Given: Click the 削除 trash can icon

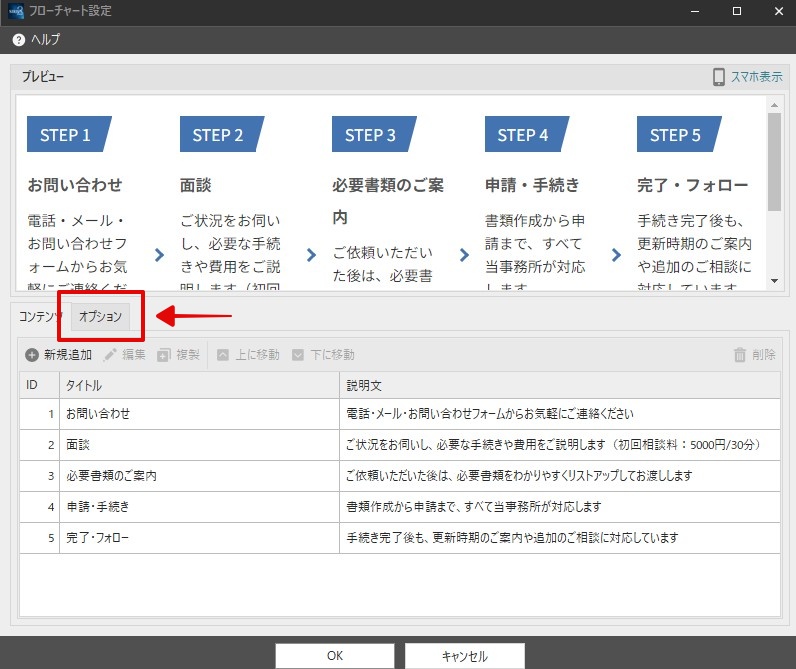Looking at the screenshot, I should tap(740, 355).
